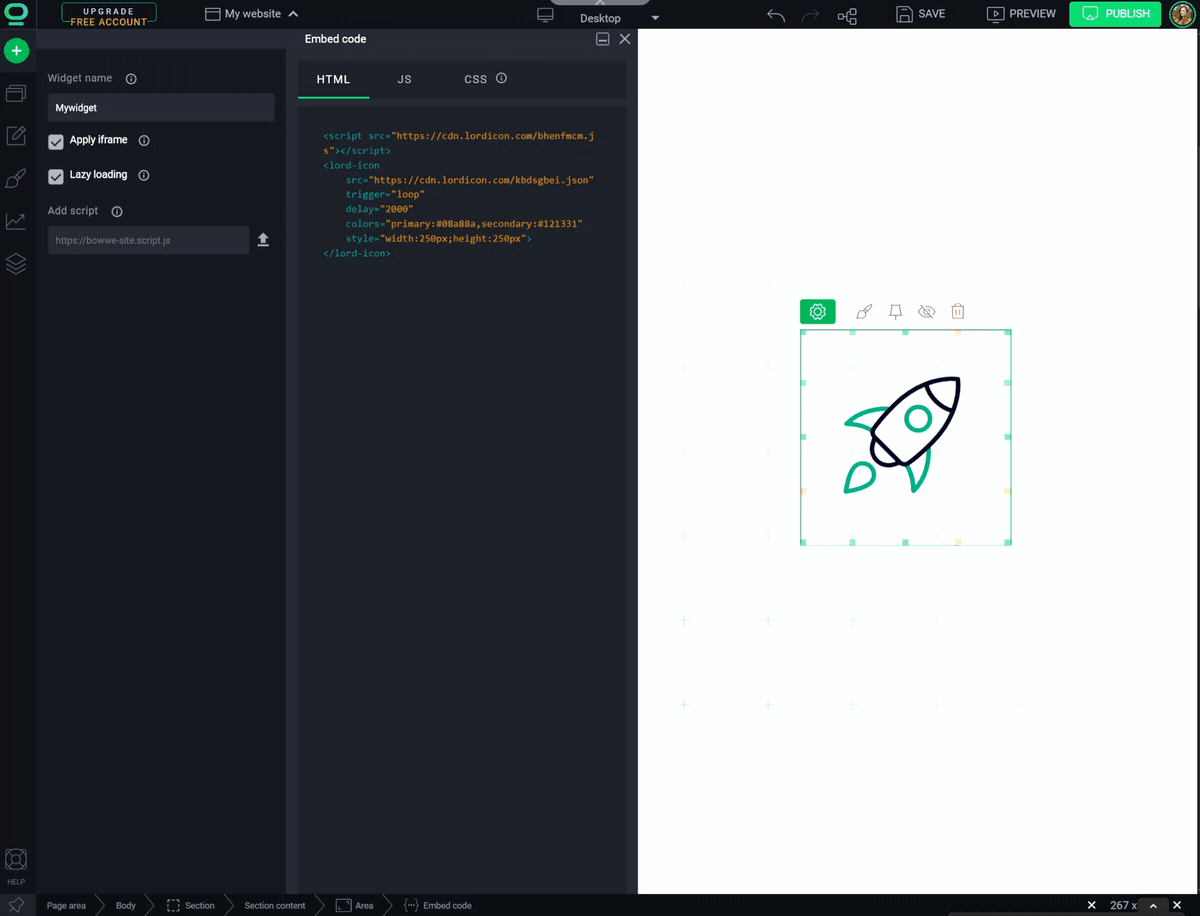Viewport: 1200px width, 916px height.
Task: Go to Page area in the breadcrumb
Action: point(66,906)
